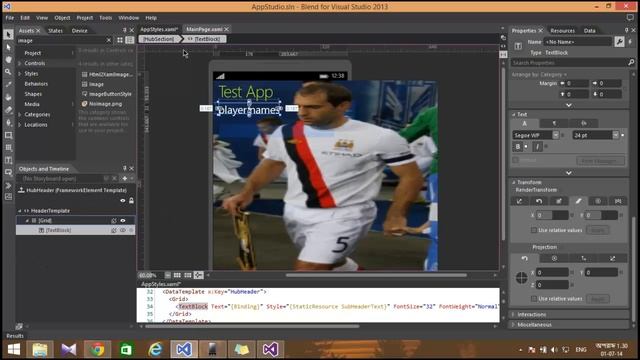
Task: Switch to the States tab
Action: coord(55,31)
